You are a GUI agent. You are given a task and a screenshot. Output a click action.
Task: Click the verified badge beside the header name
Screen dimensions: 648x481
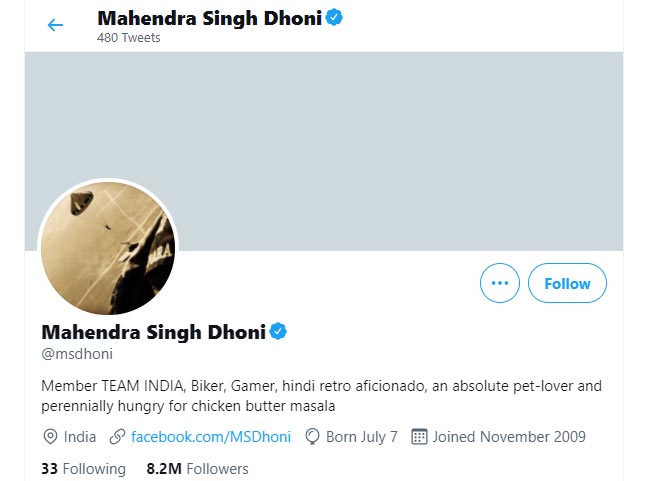[334, 18]
